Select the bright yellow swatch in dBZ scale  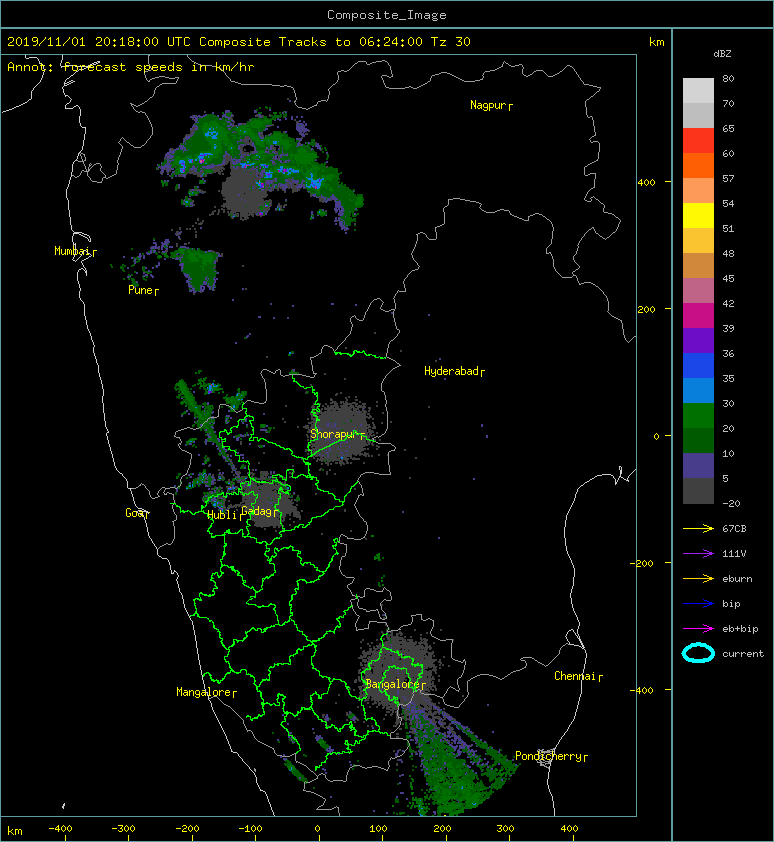[698, 216]
